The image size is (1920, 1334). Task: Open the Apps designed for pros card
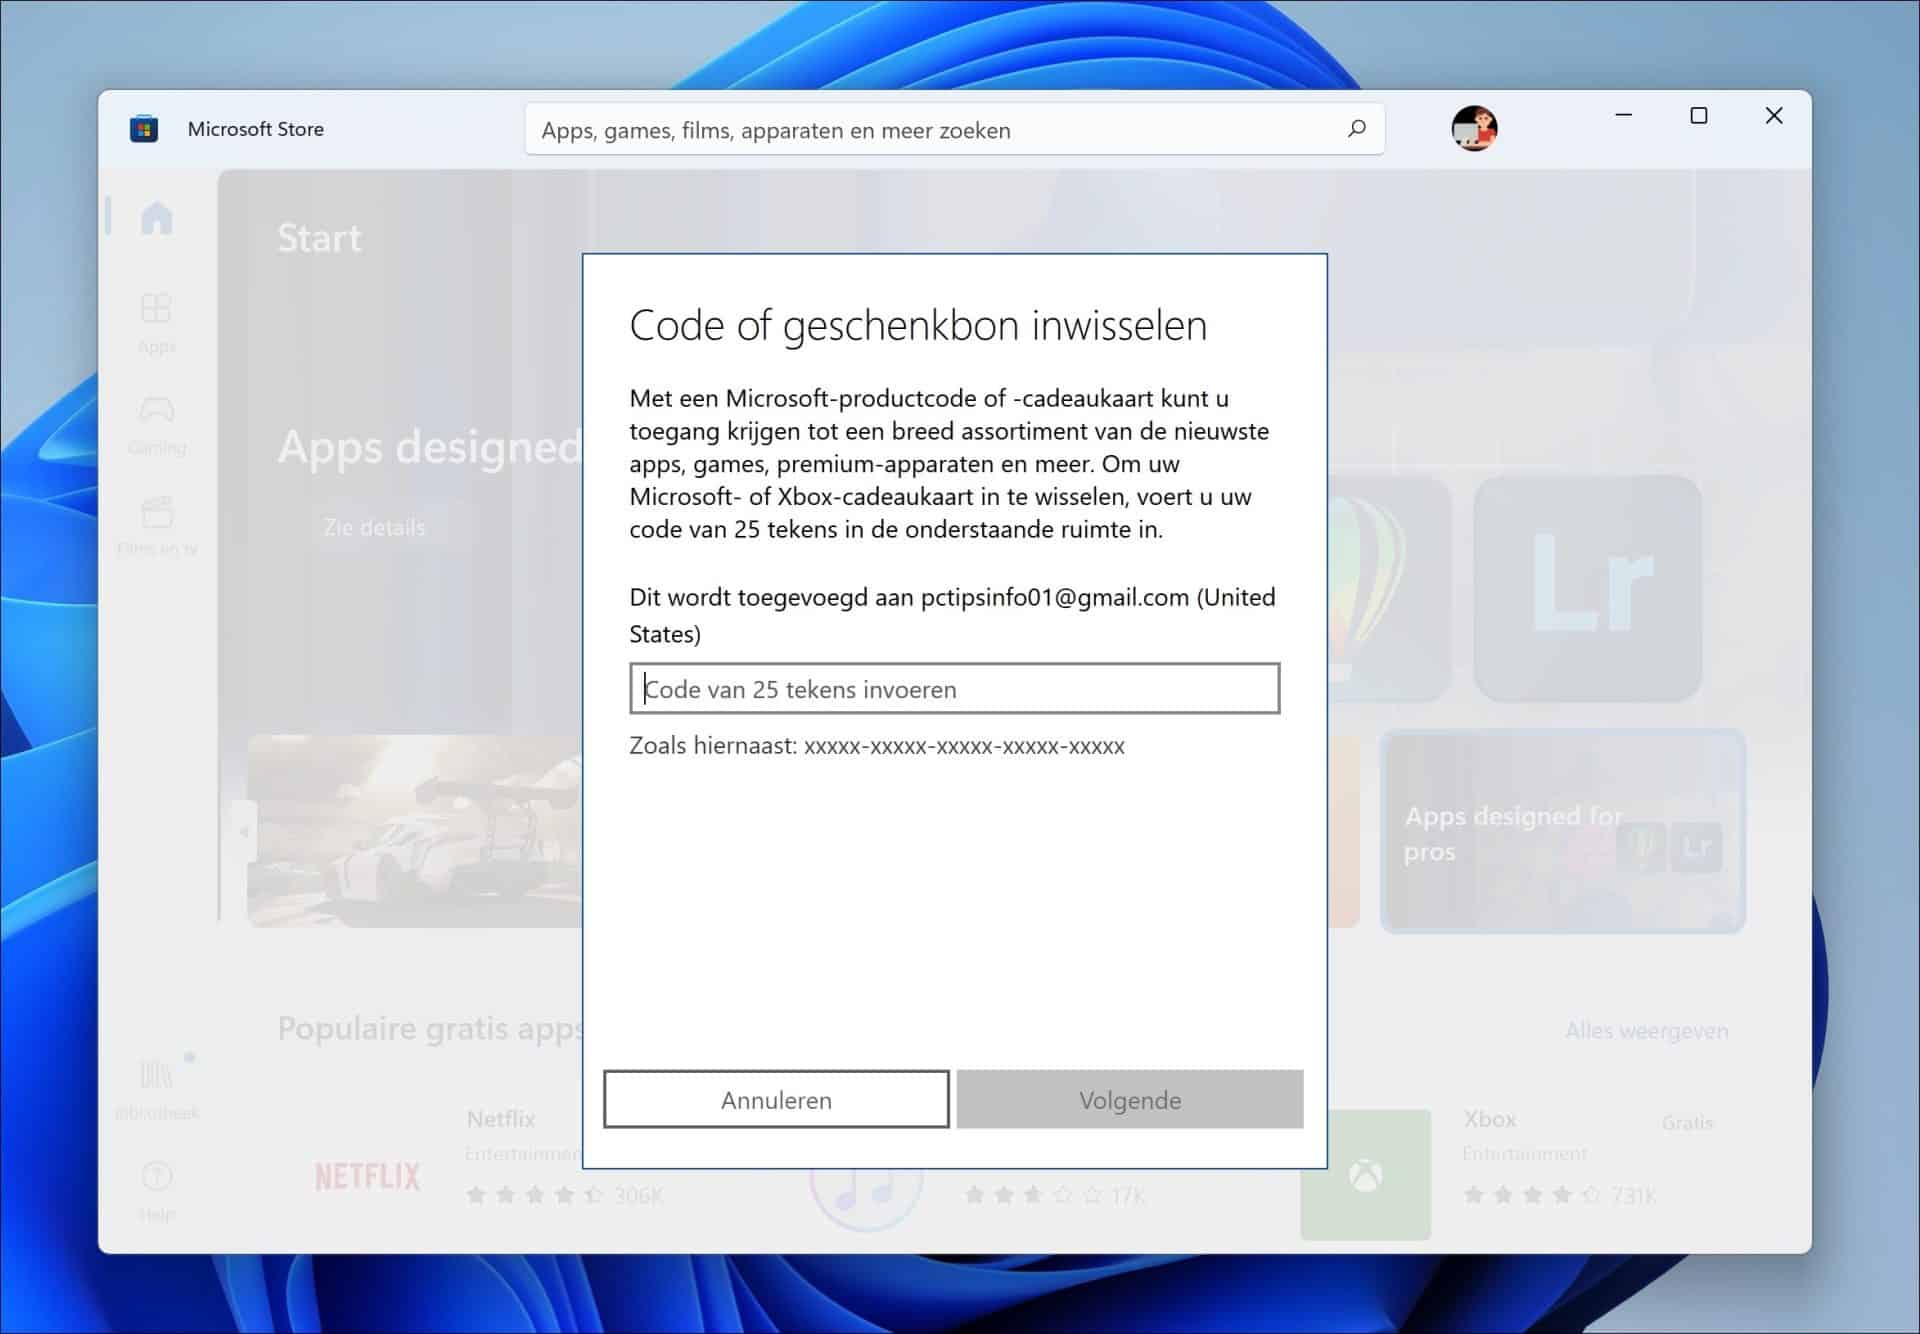[x=1562, y=833]
